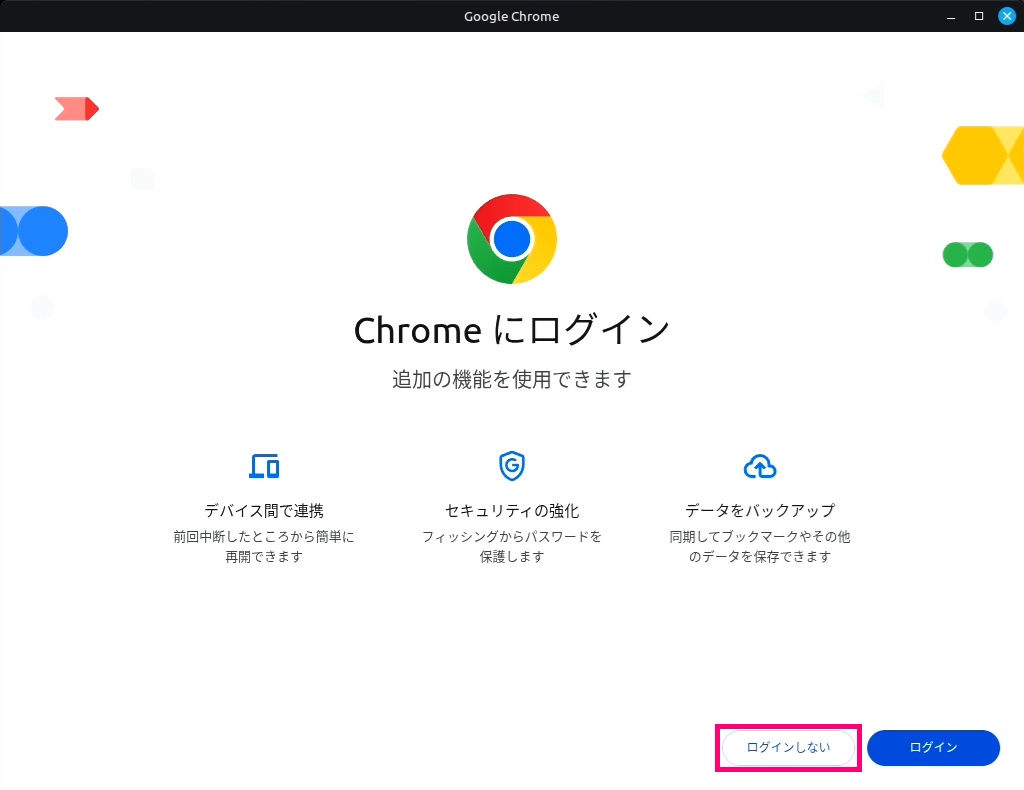
Task: Click the 追加の機能を使用できます subtitle
Action: tap(512, 380)
